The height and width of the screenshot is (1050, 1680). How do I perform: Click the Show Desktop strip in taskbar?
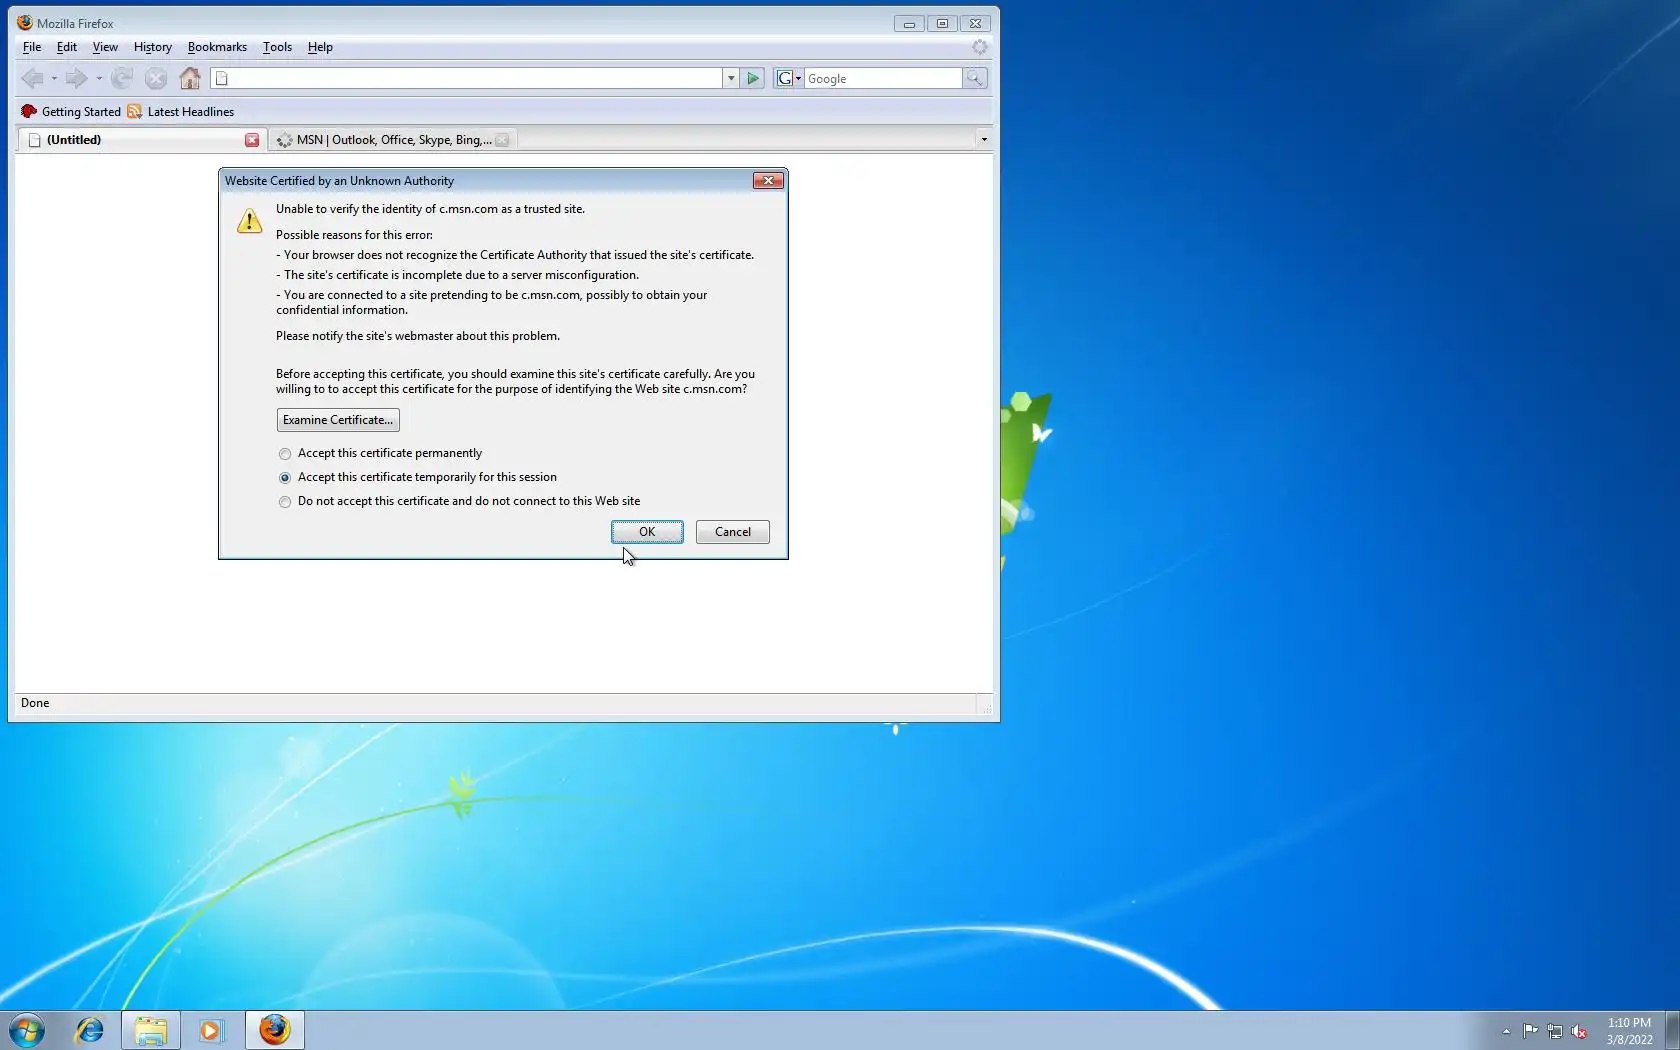click(x=1673, y=1030)
